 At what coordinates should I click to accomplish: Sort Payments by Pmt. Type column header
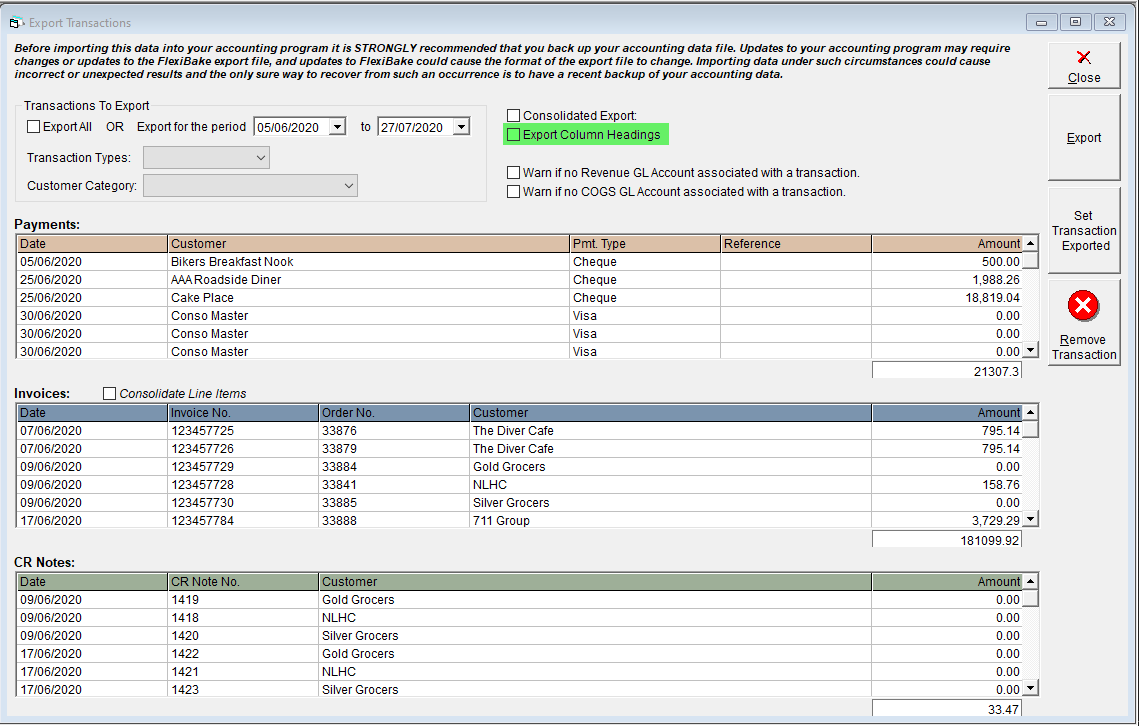(x=645, y=243)
